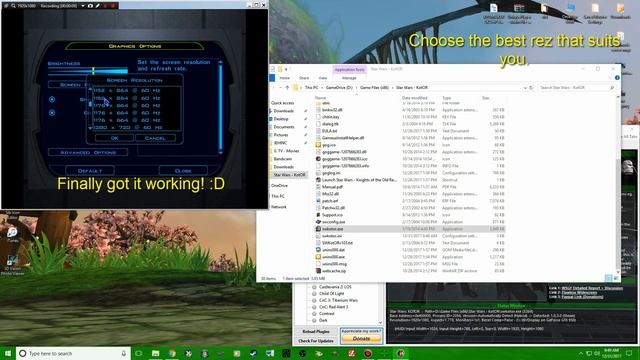Open the Explorer View ribbon tab

[323, 78]
